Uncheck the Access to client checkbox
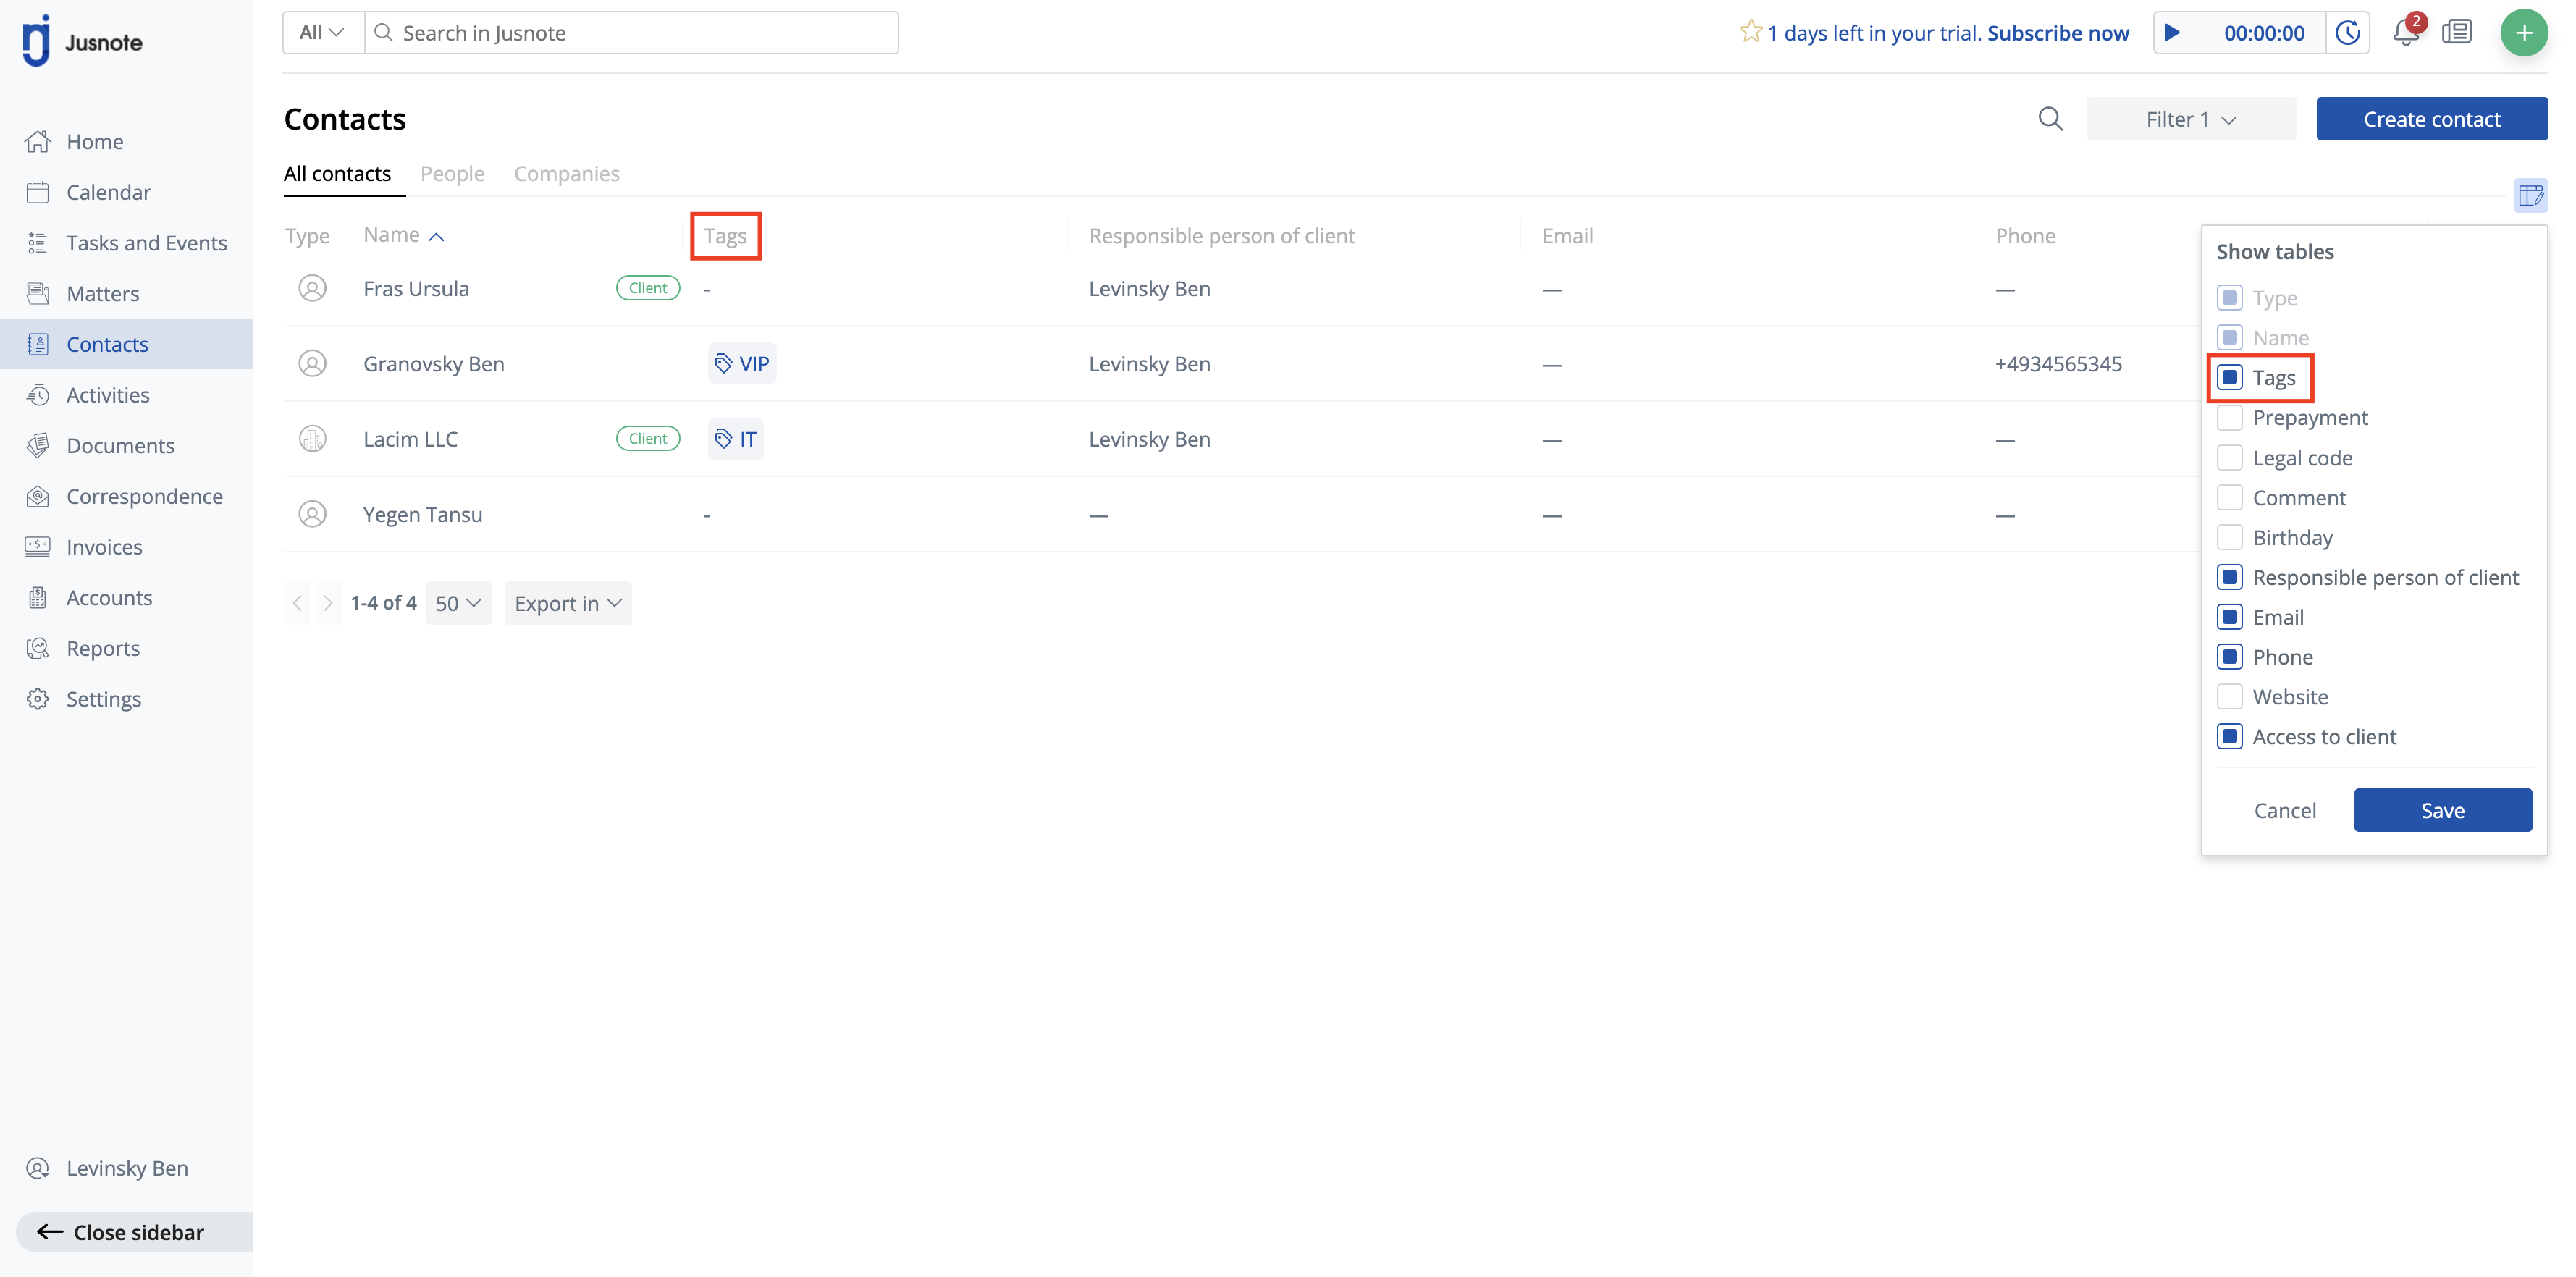This screenshot has height=1277, width=2576. click(x=2230, y=736)
